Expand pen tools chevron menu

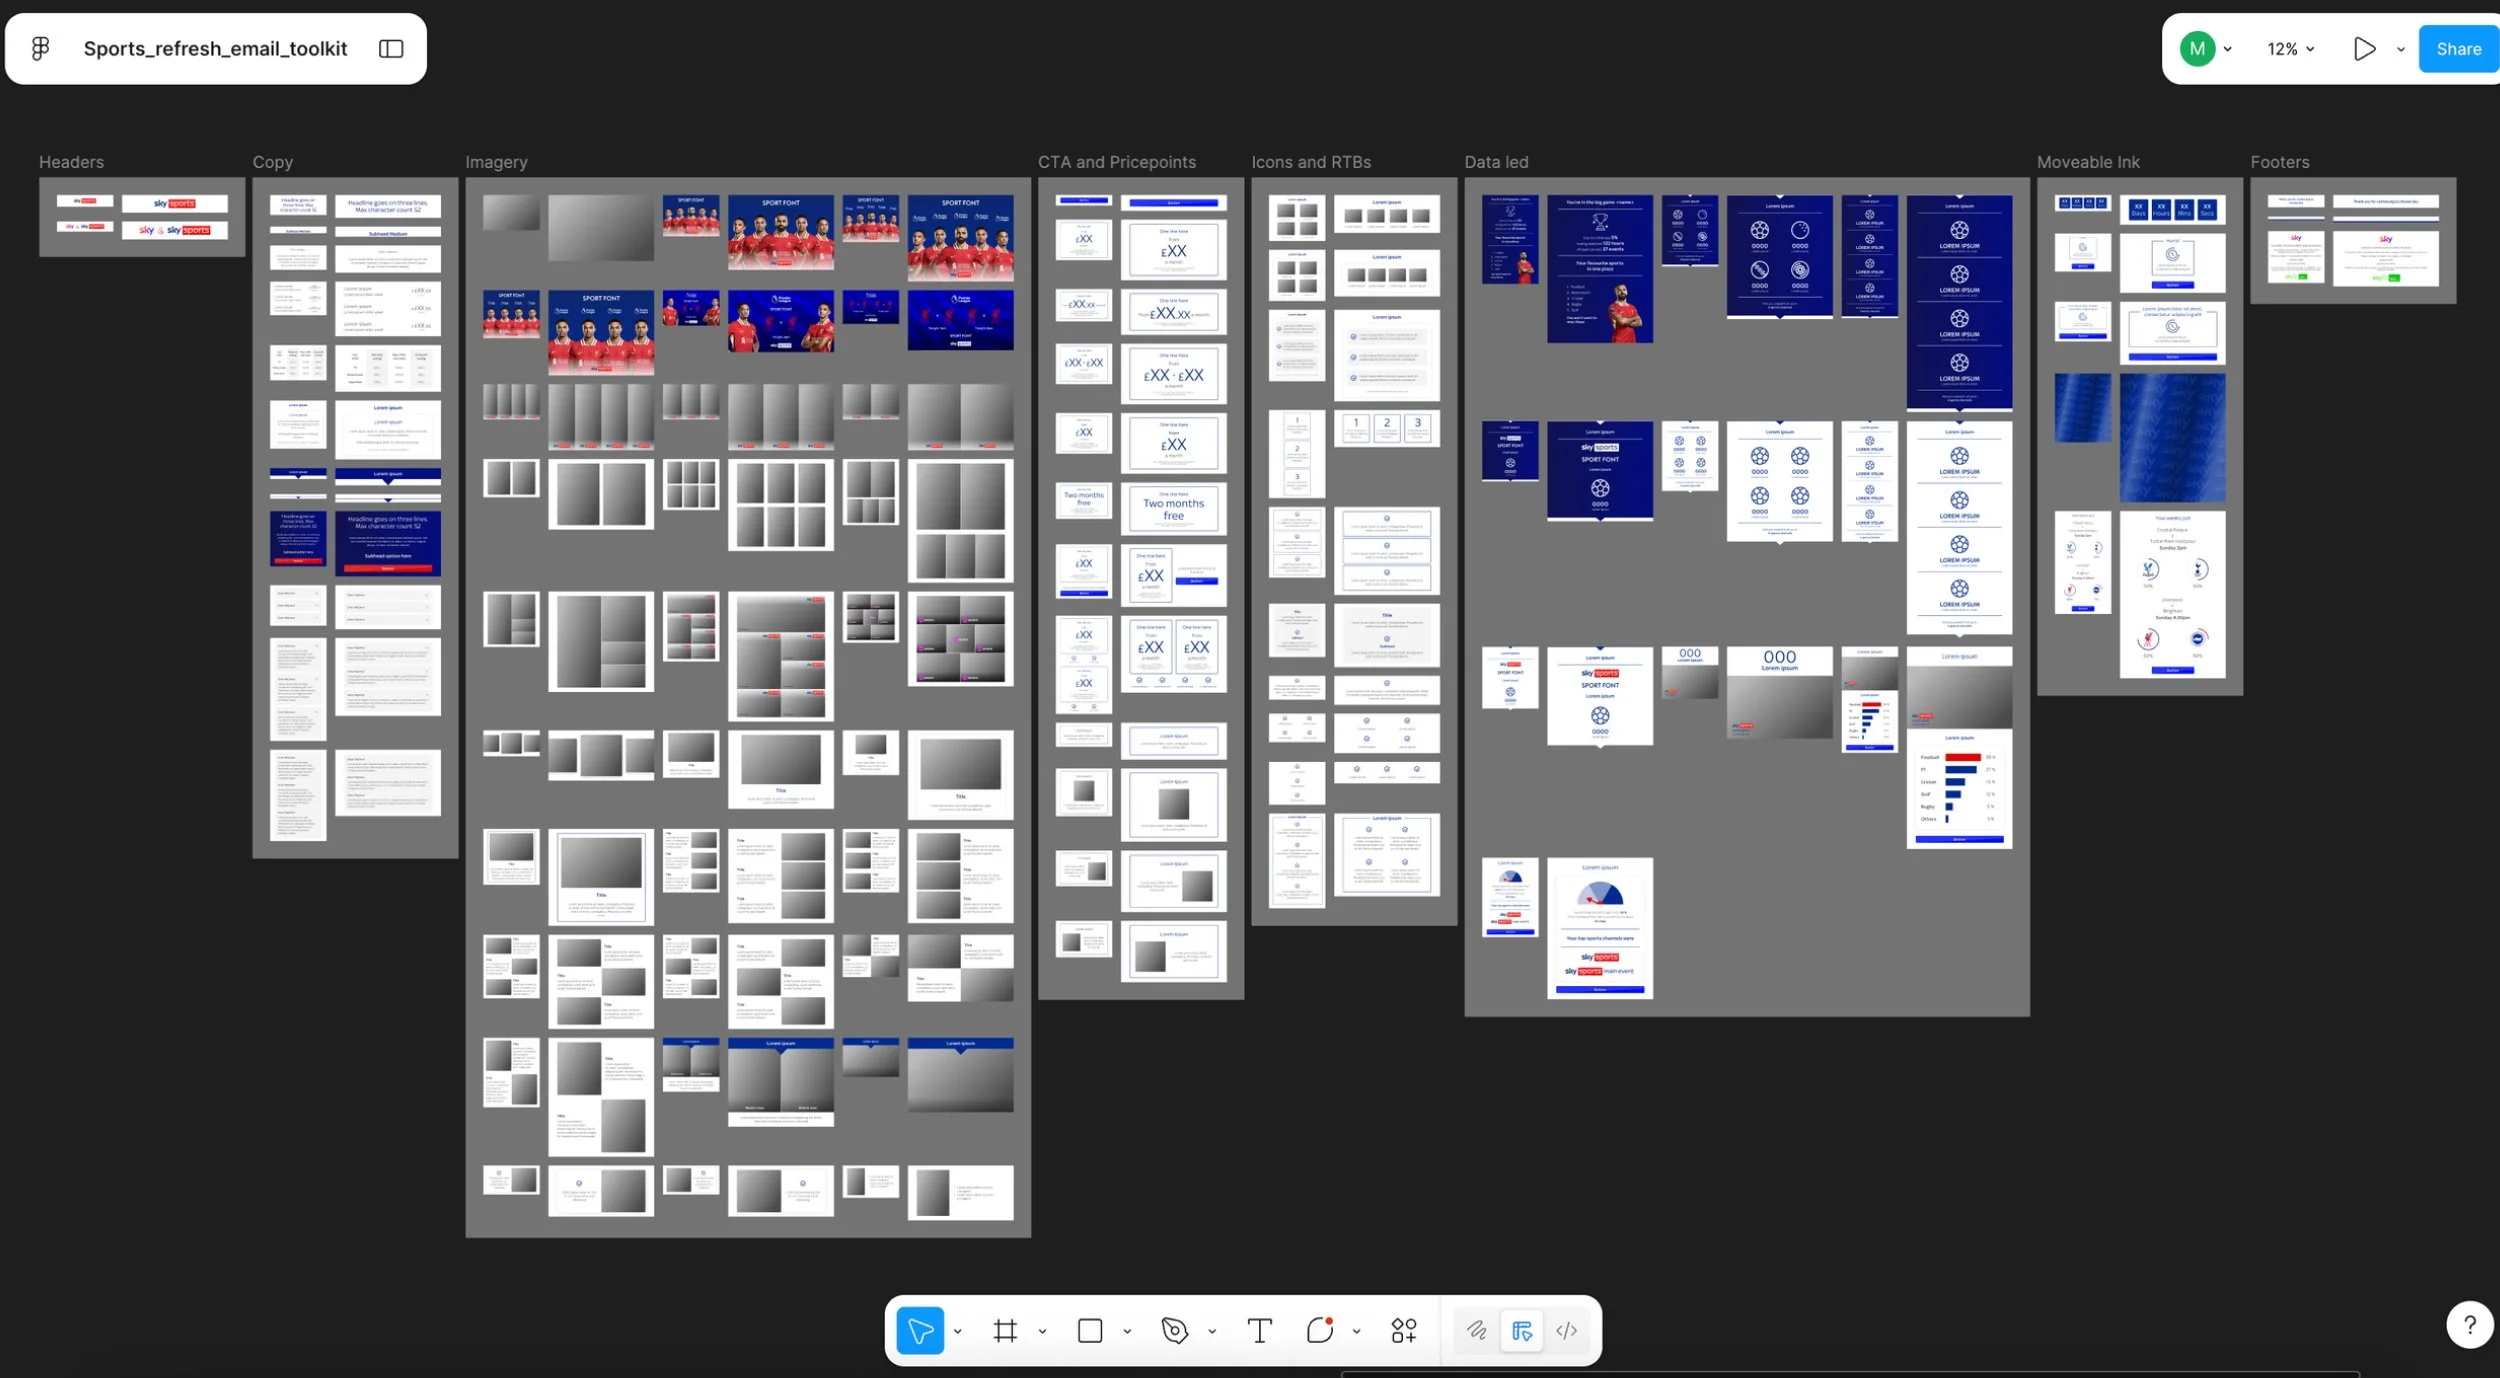tap(1212, 1332)
